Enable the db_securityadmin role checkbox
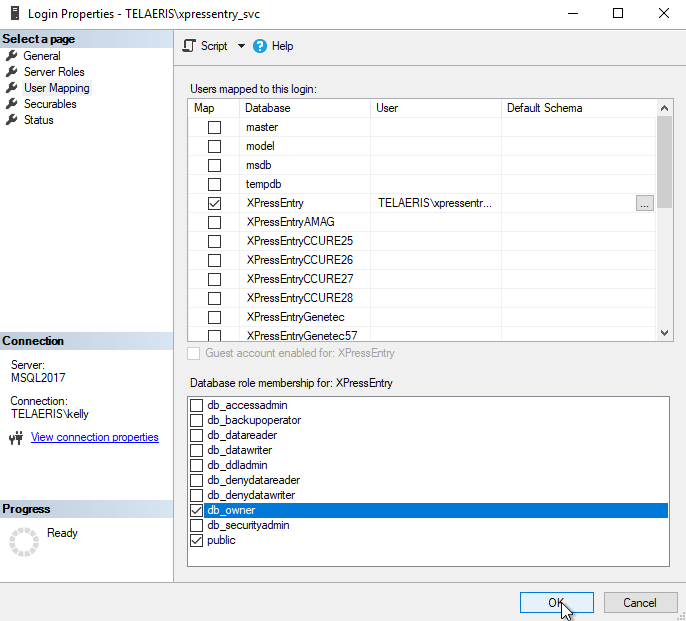Screen dimensions: 686x621 point(196,525)
